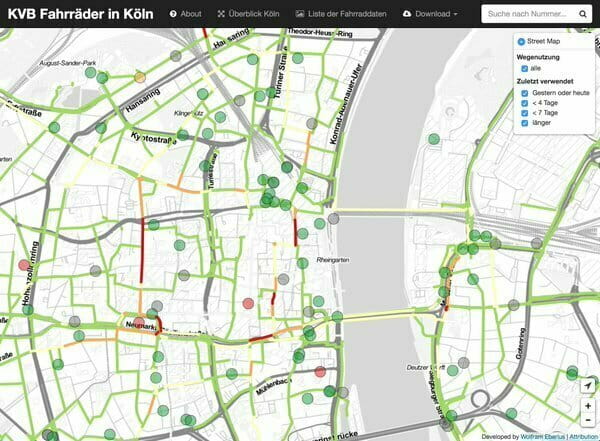
Task: Toggle the < 7 Tage checkbox
Action: 525,113
